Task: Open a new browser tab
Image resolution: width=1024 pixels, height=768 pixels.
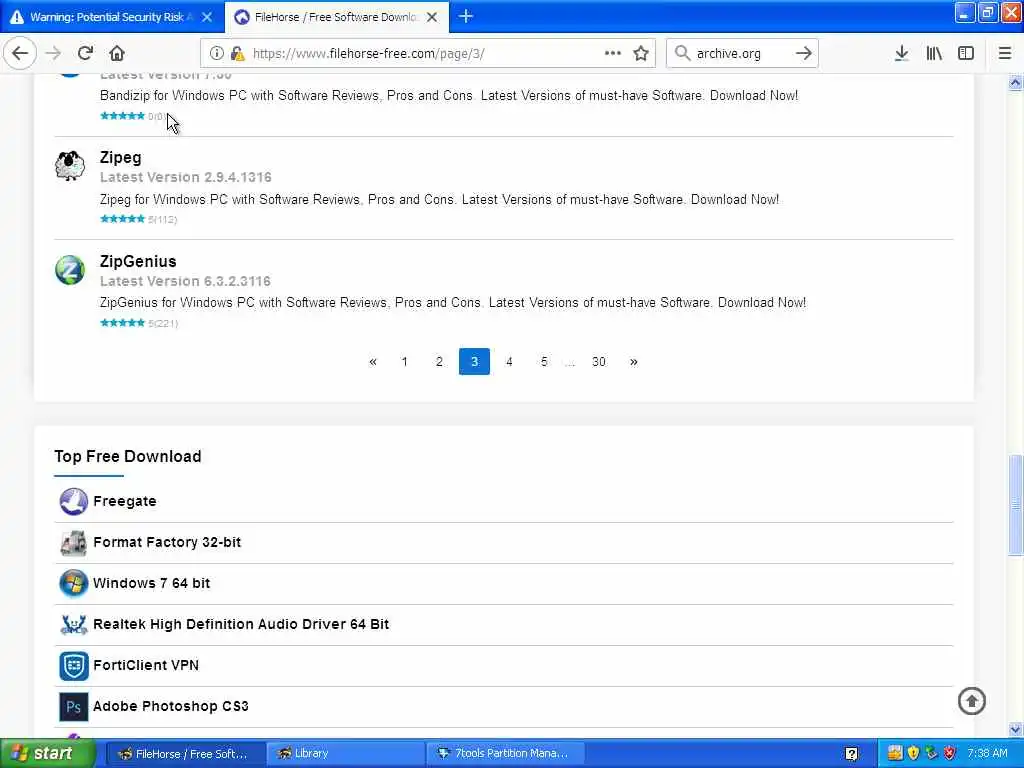Action: coord(466,16)
